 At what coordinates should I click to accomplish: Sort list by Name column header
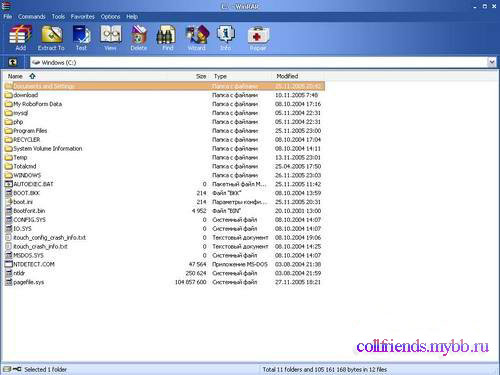click(15, 76)
